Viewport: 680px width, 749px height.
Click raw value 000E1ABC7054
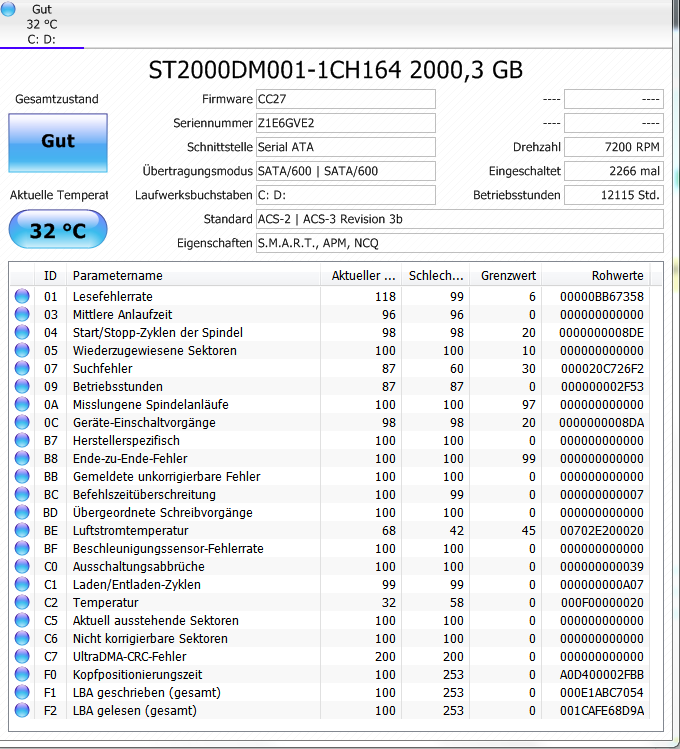tap(602, 693)
